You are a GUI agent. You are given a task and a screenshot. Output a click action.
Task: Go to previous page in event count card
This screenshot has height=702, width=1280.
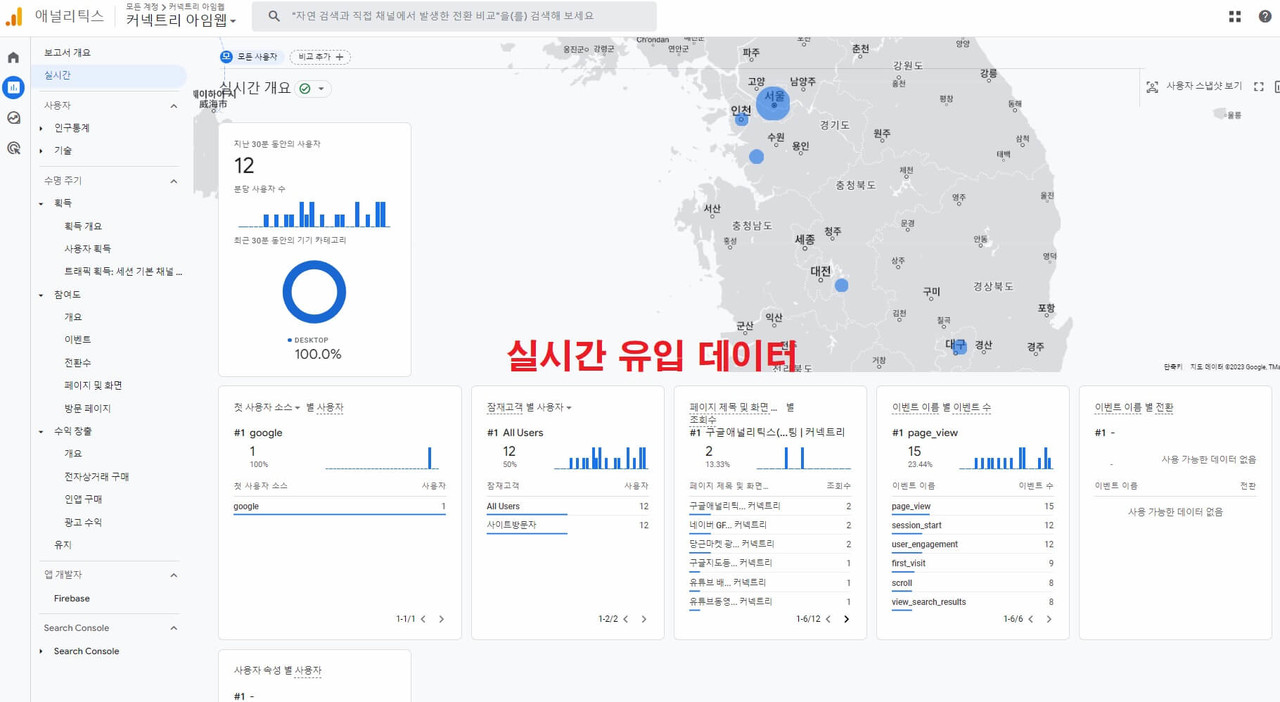pyautogui.click(x=1031, y=619)
